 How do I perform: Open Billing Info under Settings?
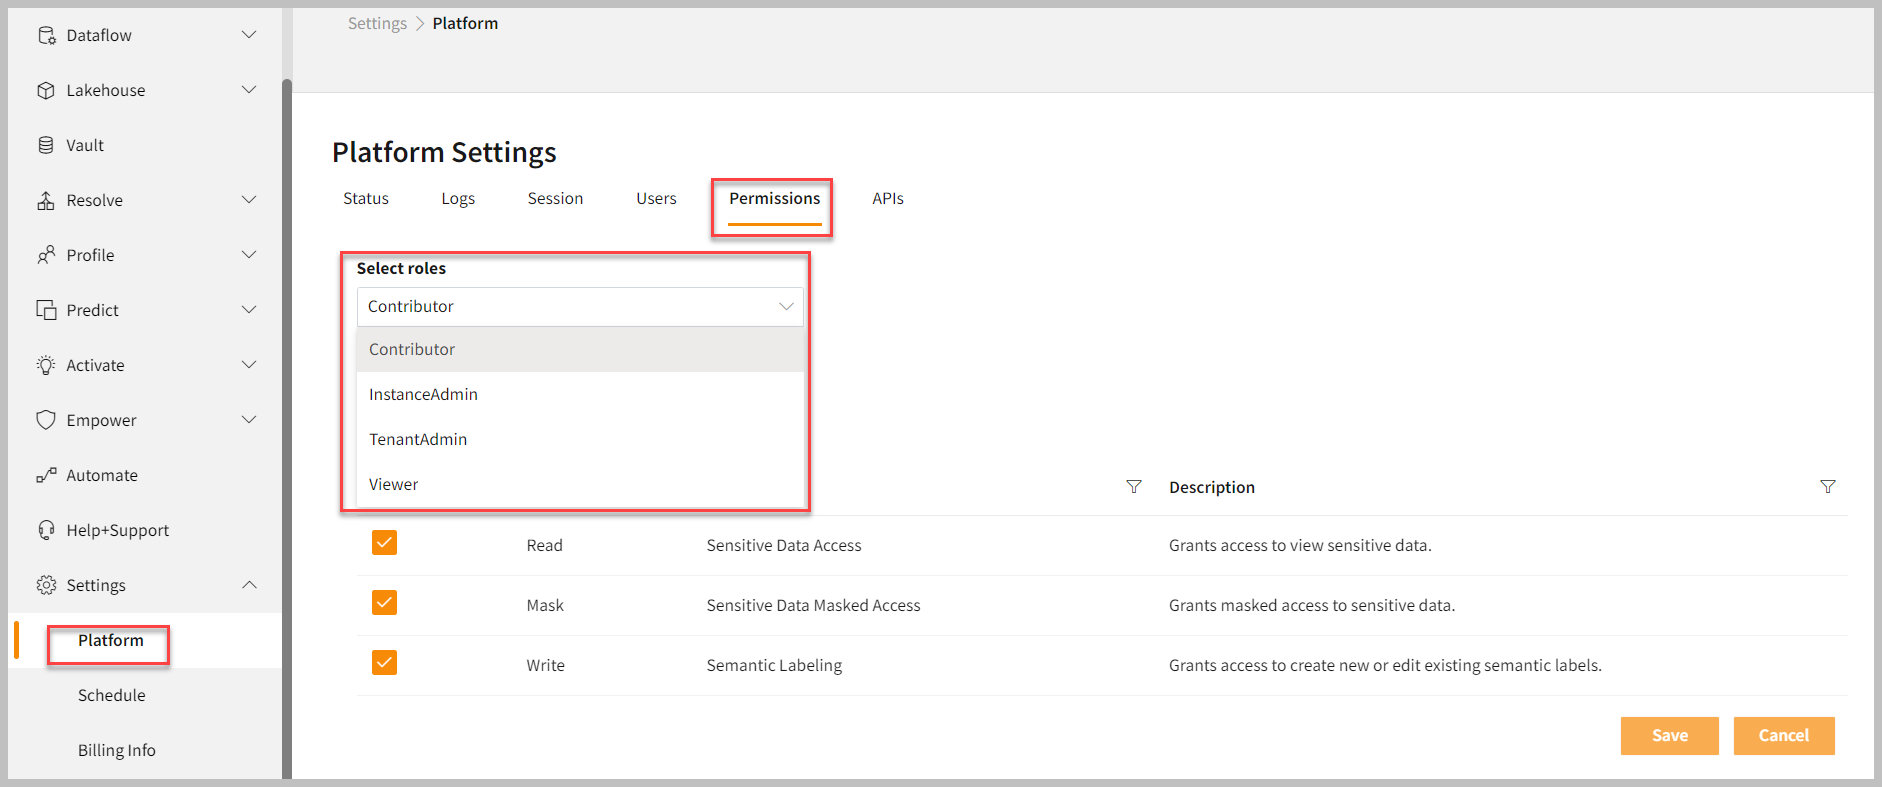[x=117, y=750]
